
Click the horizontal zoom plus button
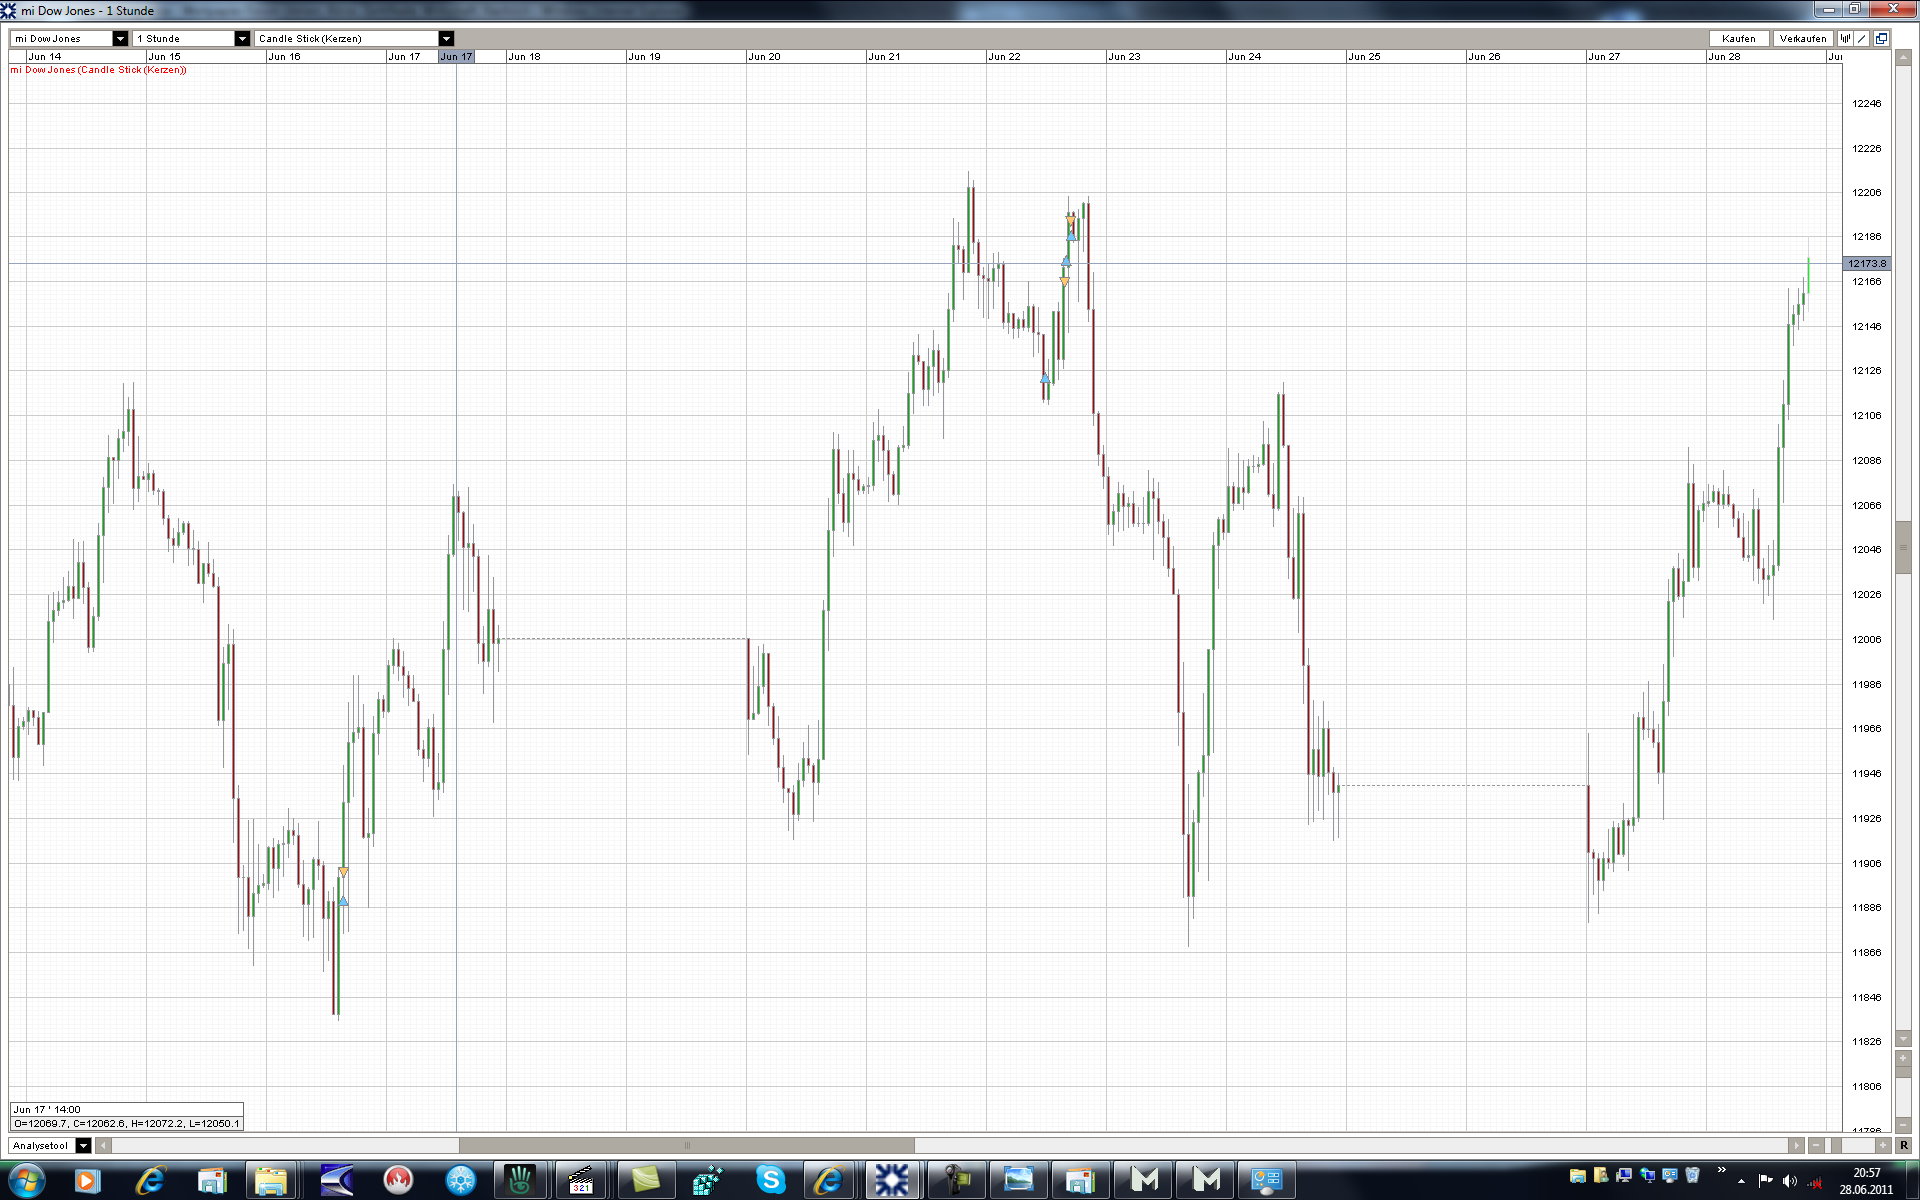1883,1145
